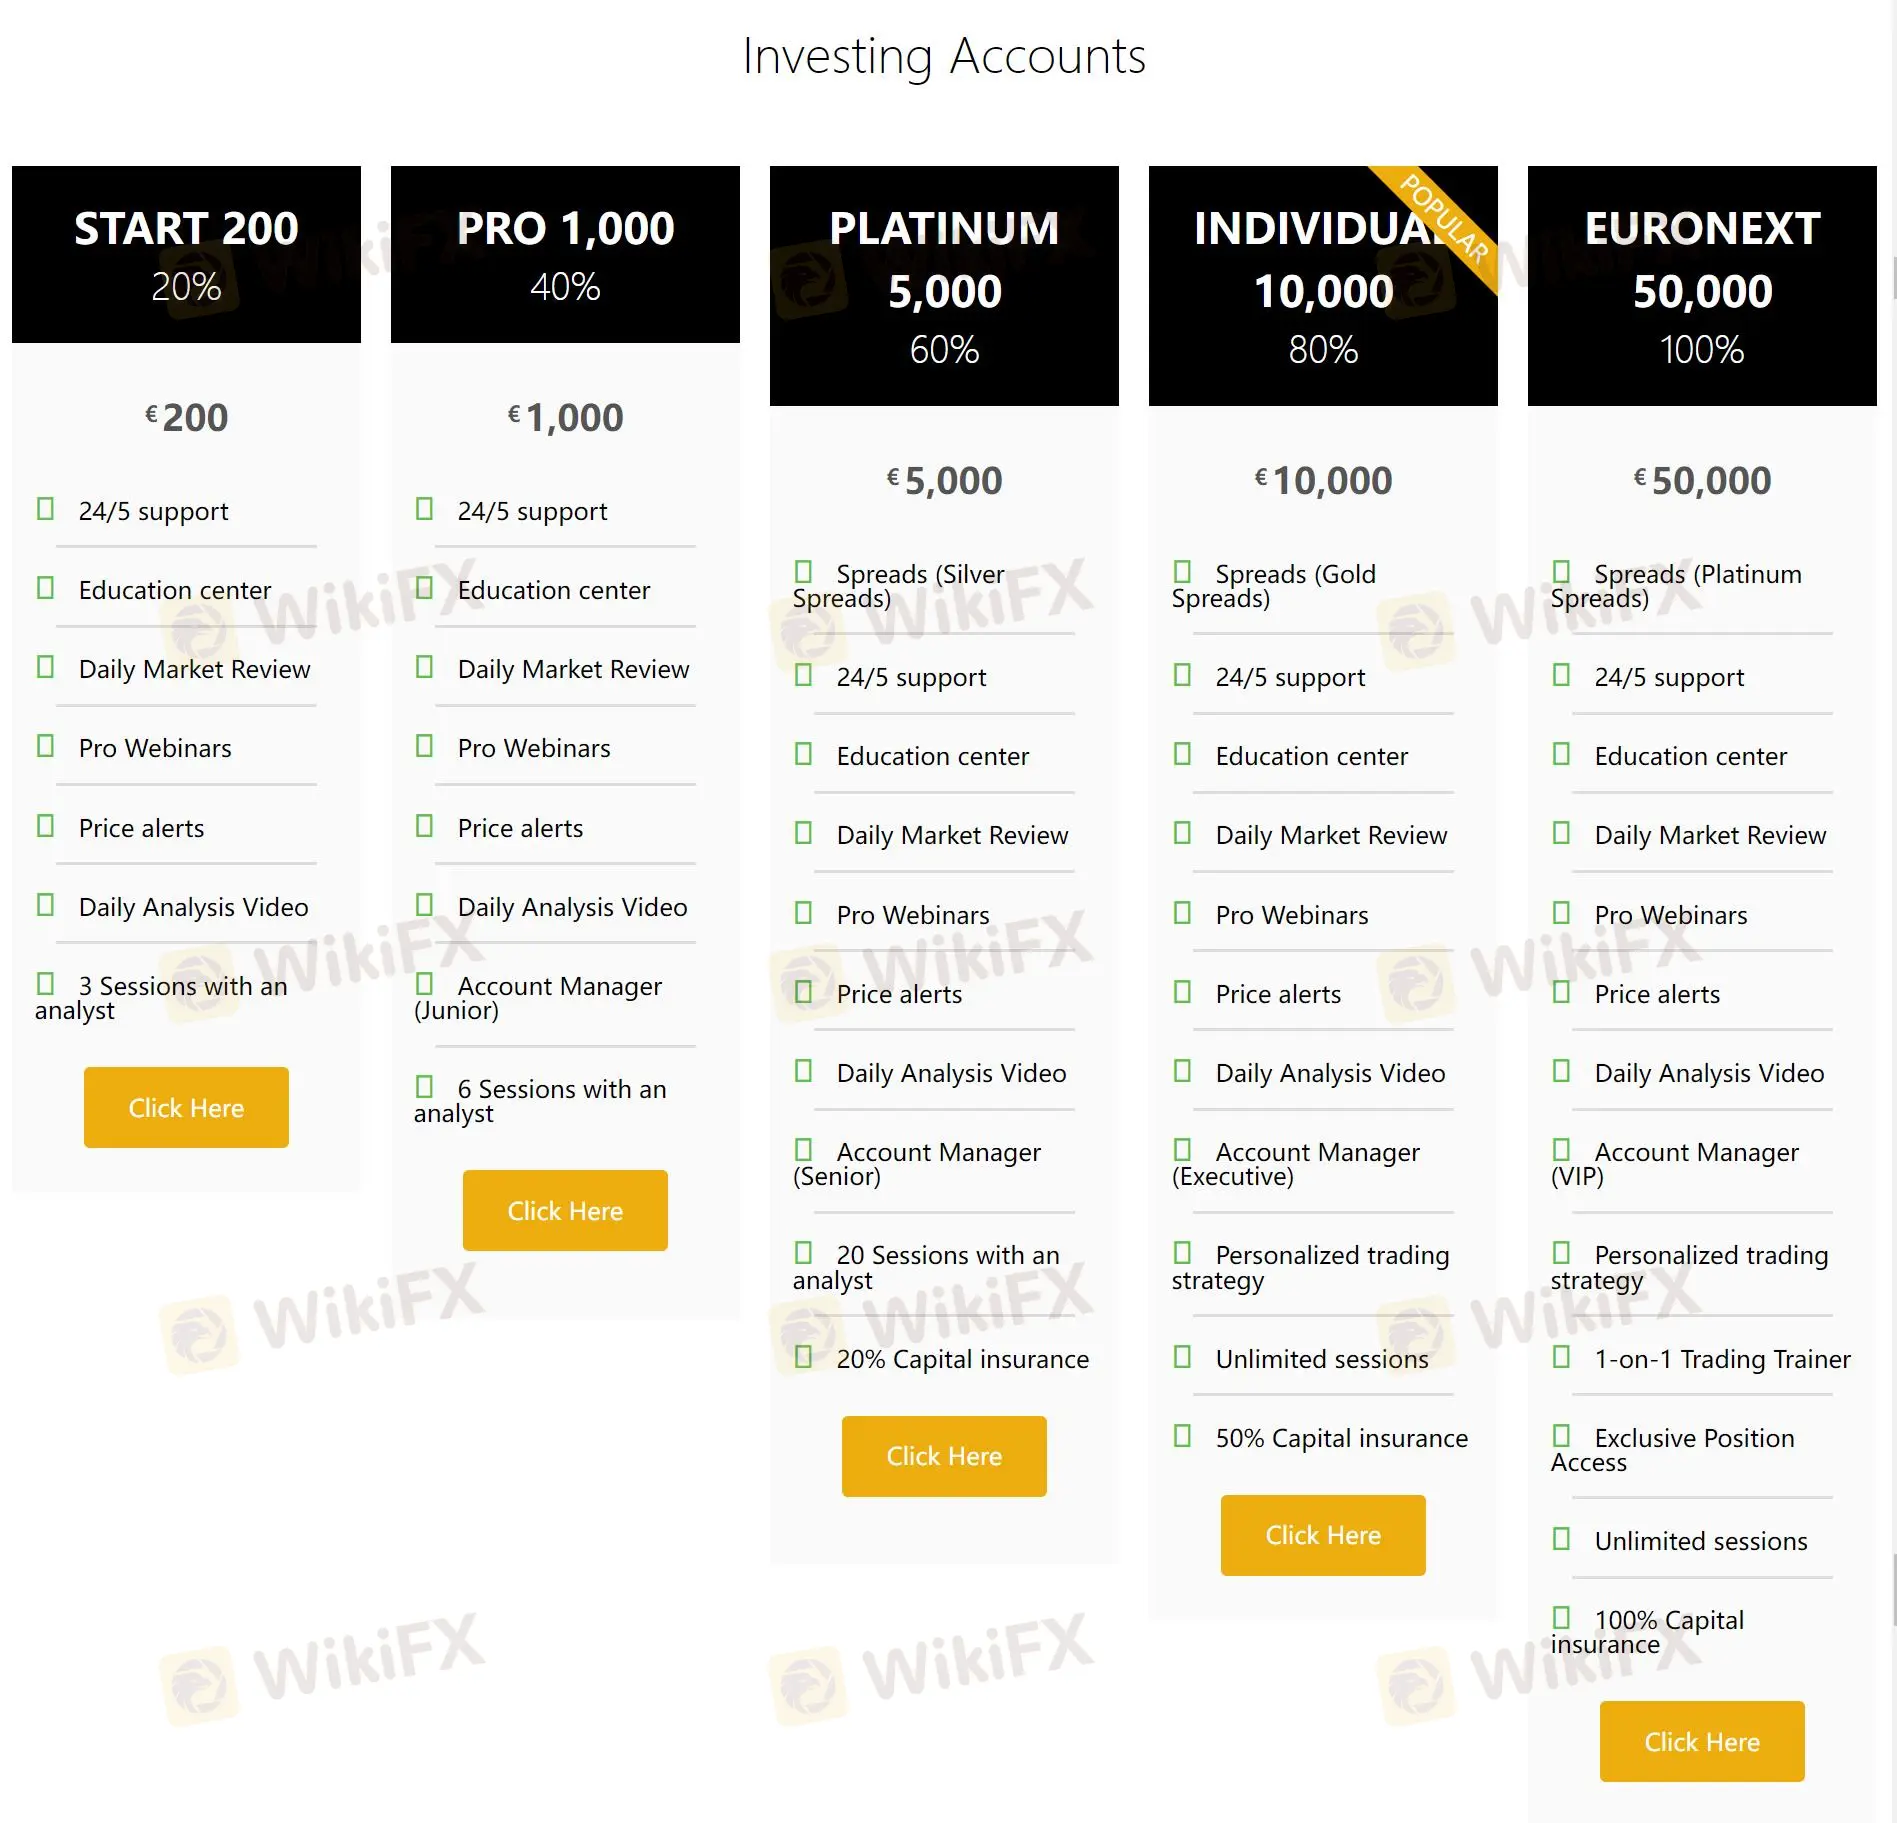Click the icon next to Account Manager (Junior)
Image resolution: width=1897 pixels, height=1823 pixels.
coord(424,984)
